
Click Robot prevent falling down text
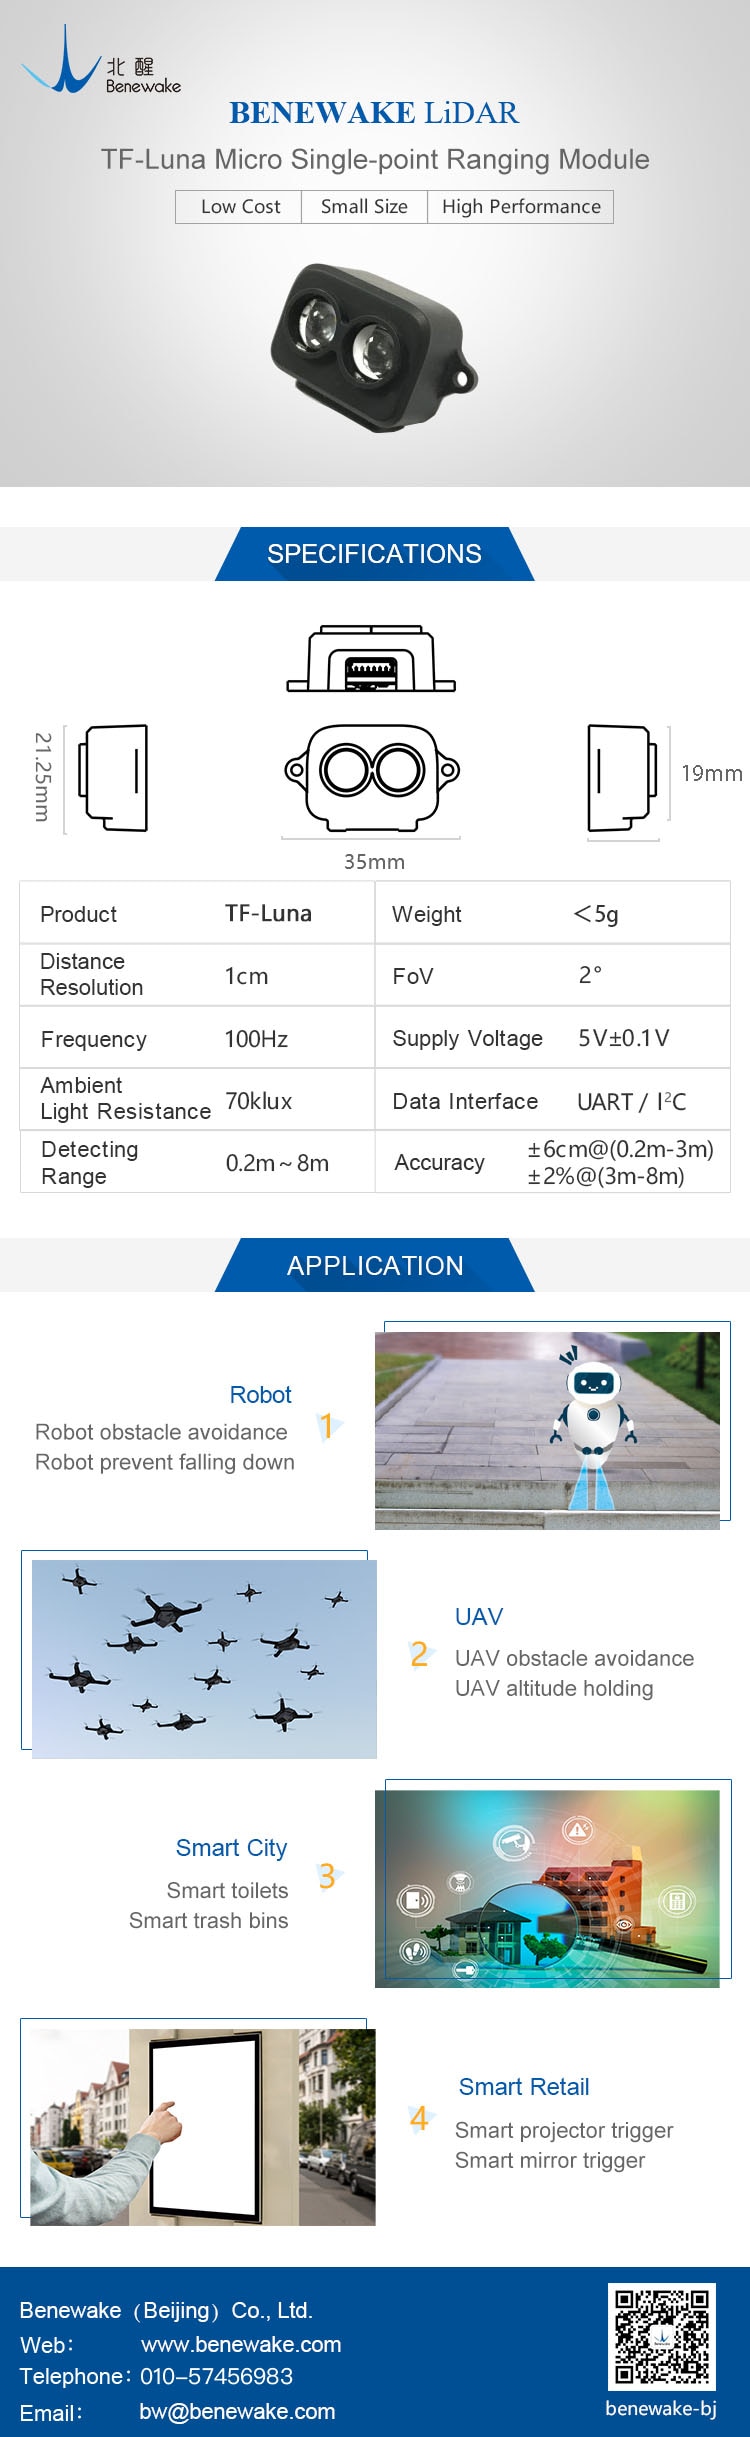(x=165, y=1462)
